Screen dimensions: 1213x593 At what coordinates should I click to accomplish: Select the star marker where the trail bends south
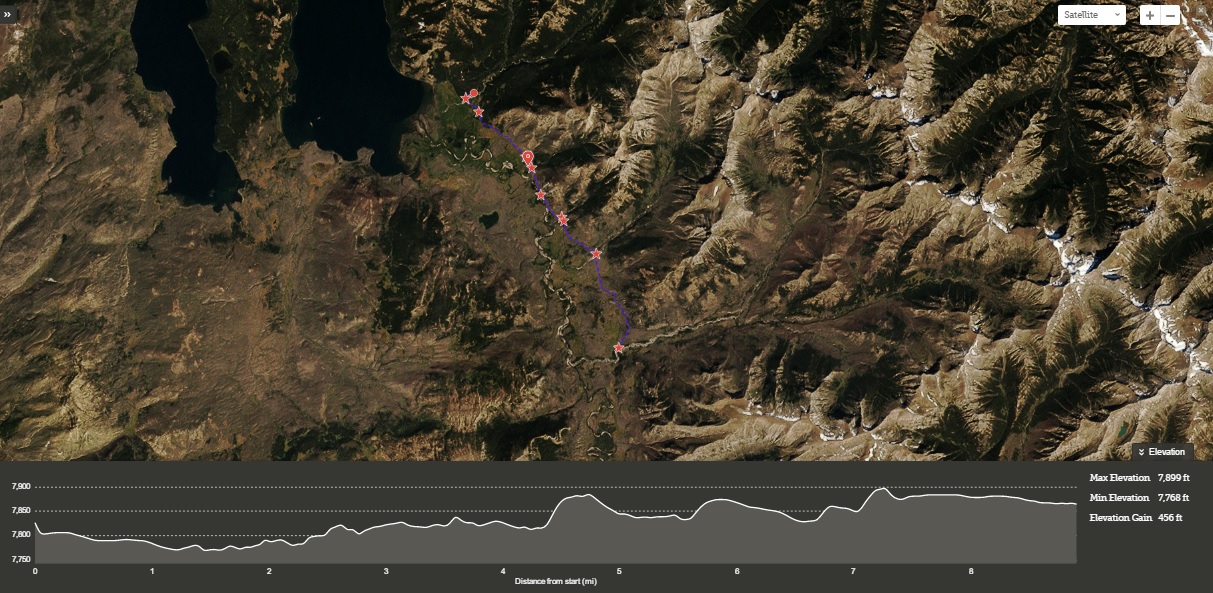(x=596, y=254)
